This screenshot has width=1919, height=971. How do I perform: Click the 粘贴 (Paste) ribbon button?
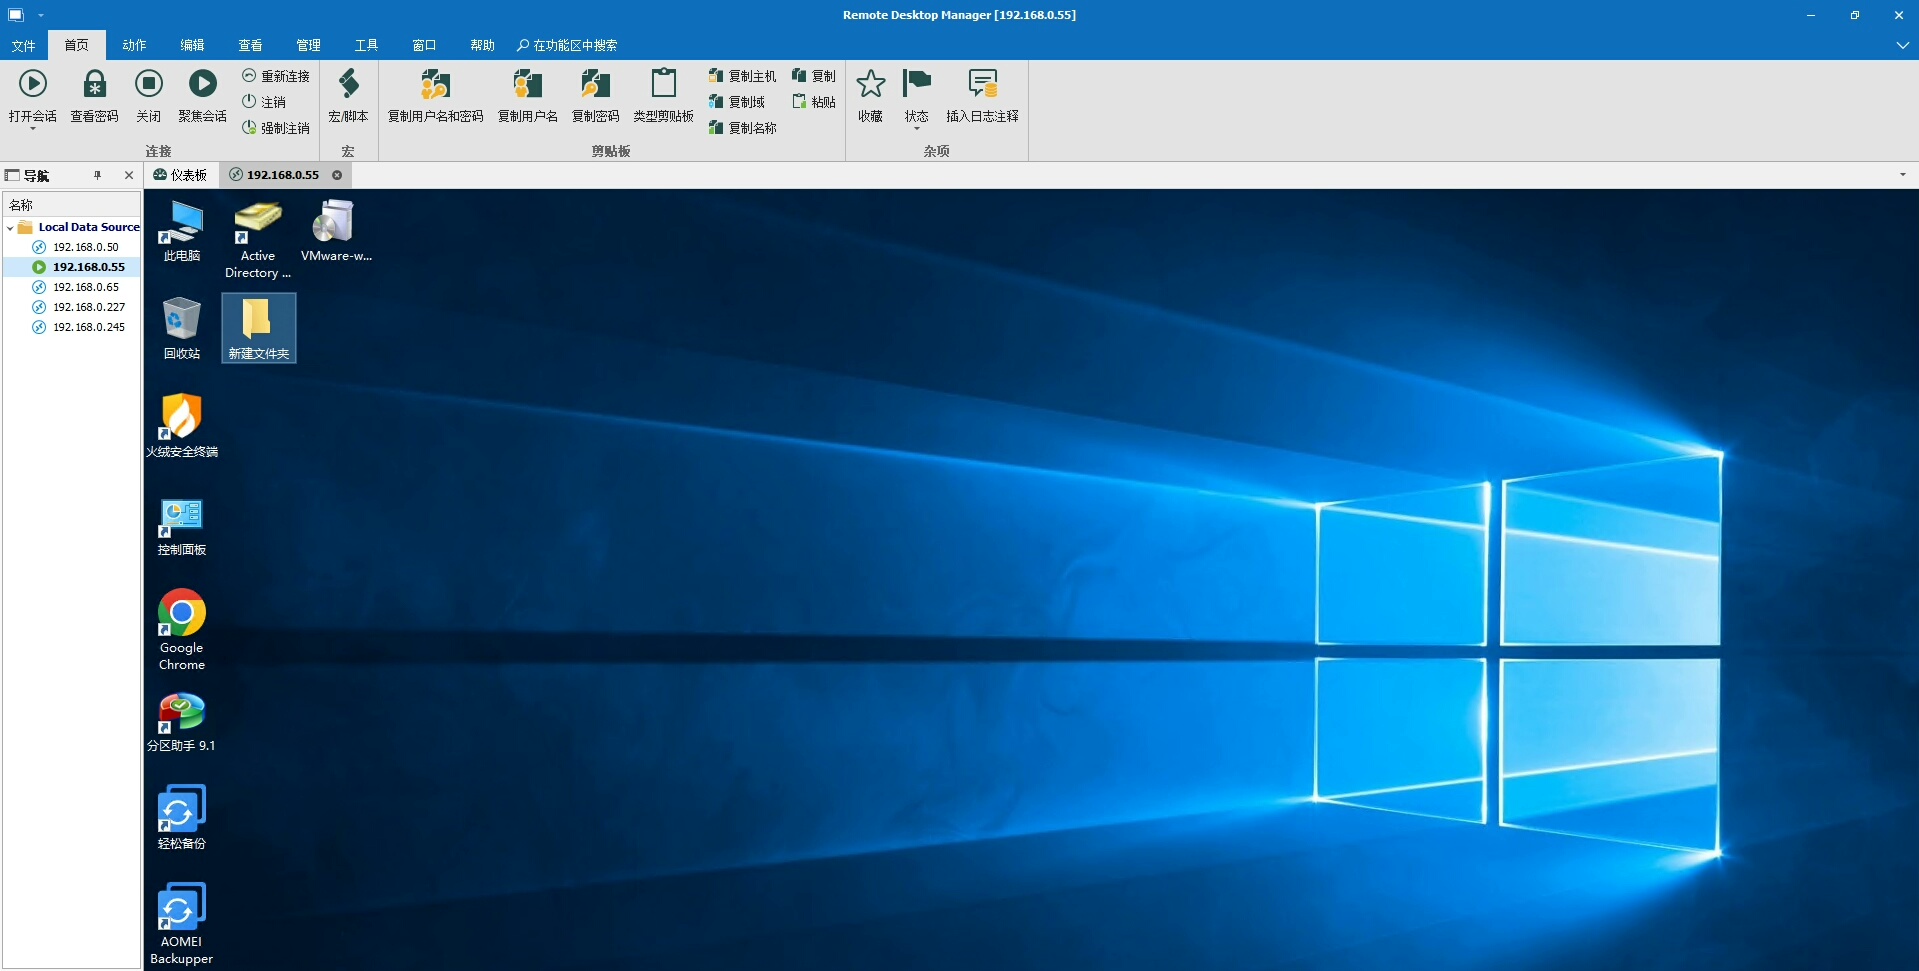[x=814, y=102]
